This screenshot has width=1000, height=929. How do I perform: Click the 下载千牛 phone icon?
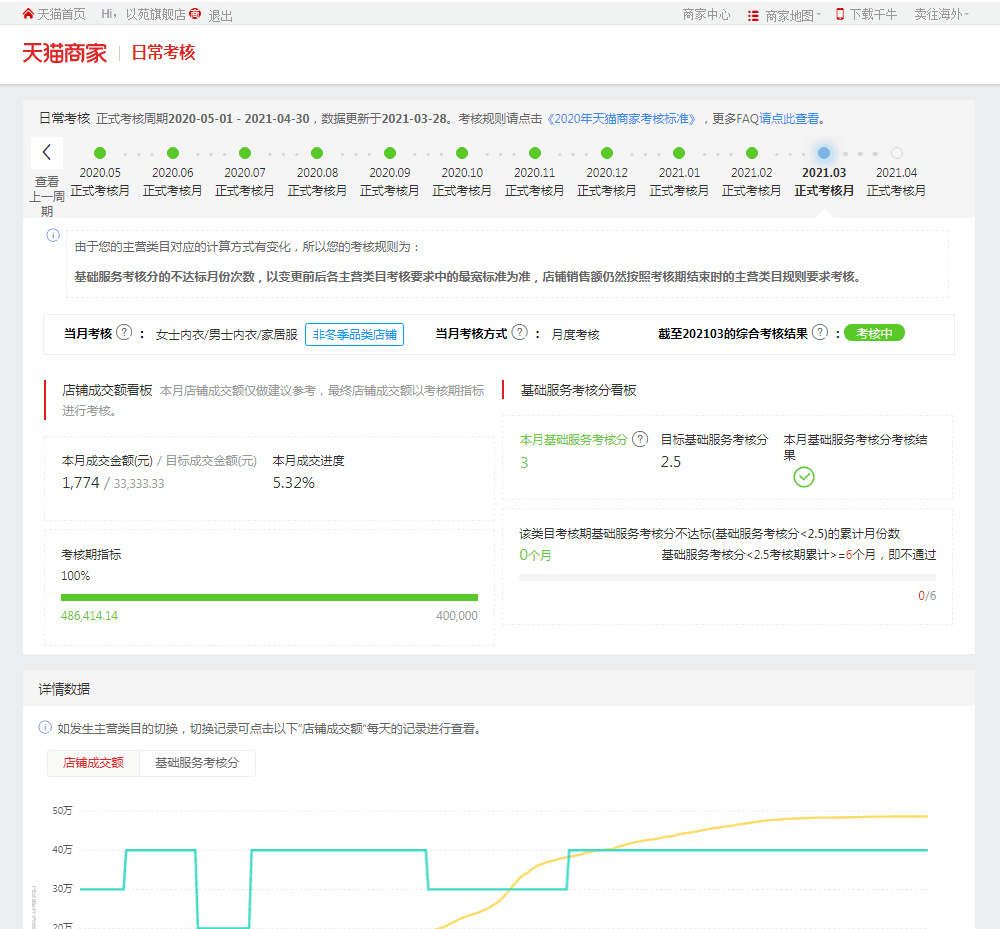point(840,14)
